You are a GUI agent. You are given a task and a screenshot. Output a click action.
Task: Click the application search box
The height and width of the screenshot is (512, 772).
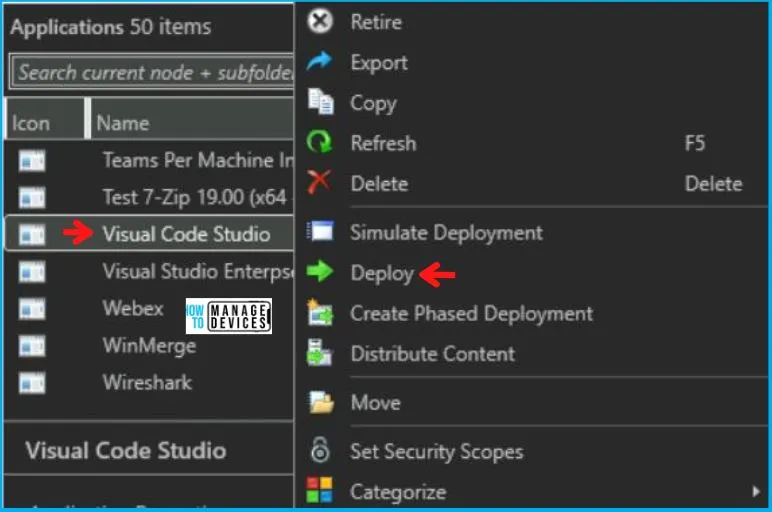tap(151, 72)
